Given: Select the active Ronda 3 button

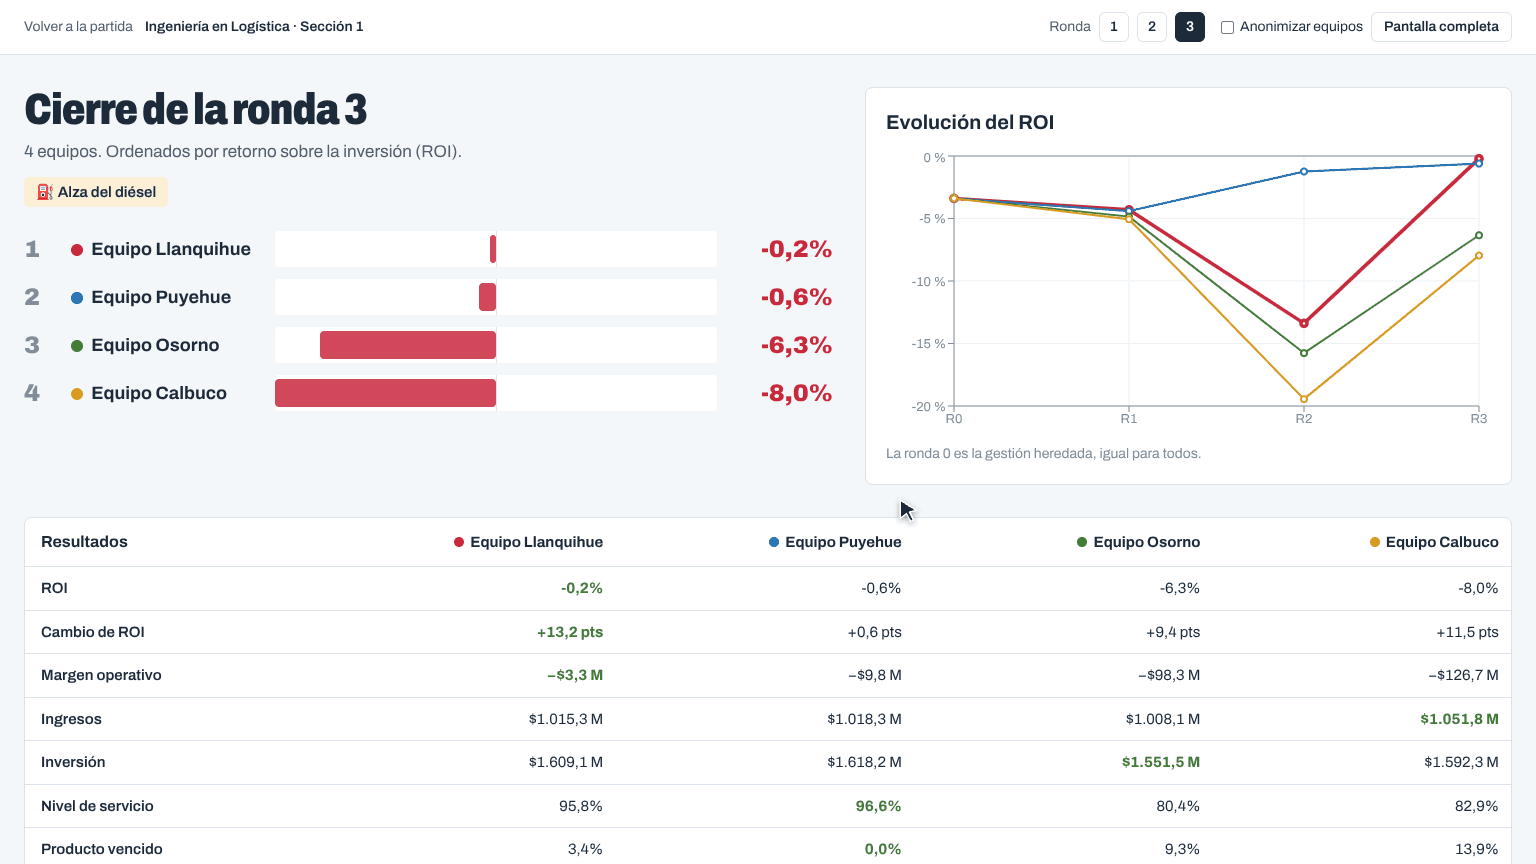Looking at the screenshot, I should [1190, 27].
